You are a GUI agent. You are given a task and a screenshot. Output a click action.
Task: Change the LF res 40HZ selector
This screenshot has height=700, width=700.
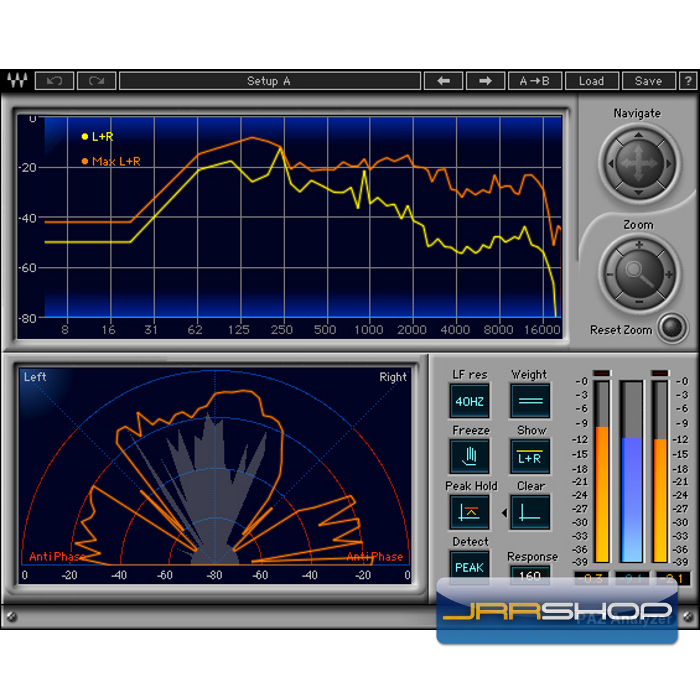coord(469,401)
